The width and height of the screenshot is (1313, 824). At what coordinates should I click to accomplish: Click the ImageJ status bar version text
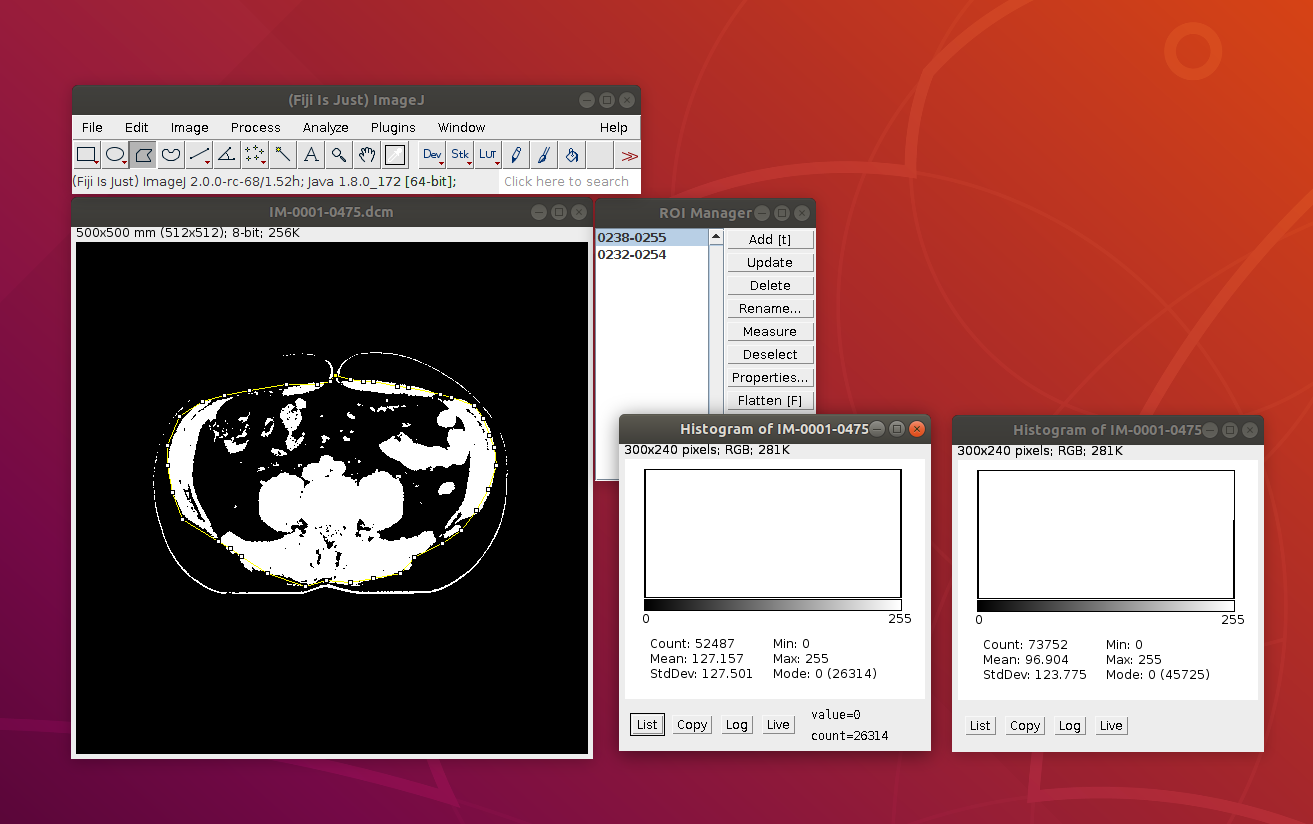(265, 181)
